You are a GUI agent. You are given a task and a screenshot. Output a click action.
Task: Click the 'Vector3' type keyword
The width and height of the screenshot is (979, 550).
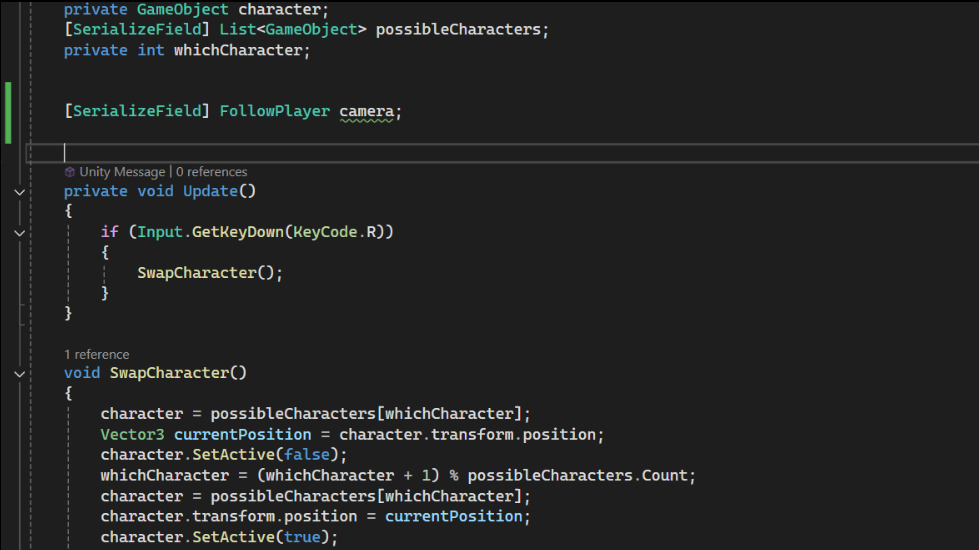[x=132, y=435]
